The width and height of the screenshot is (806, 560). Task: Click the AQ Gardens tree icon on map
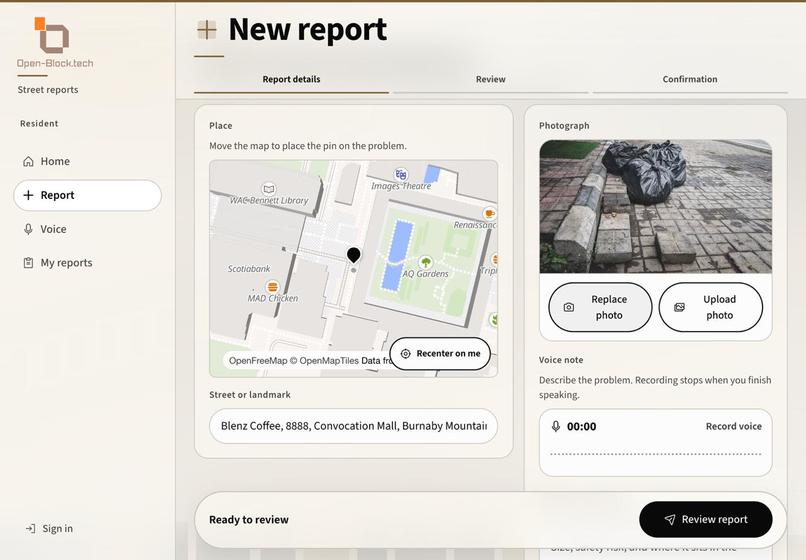425,262
